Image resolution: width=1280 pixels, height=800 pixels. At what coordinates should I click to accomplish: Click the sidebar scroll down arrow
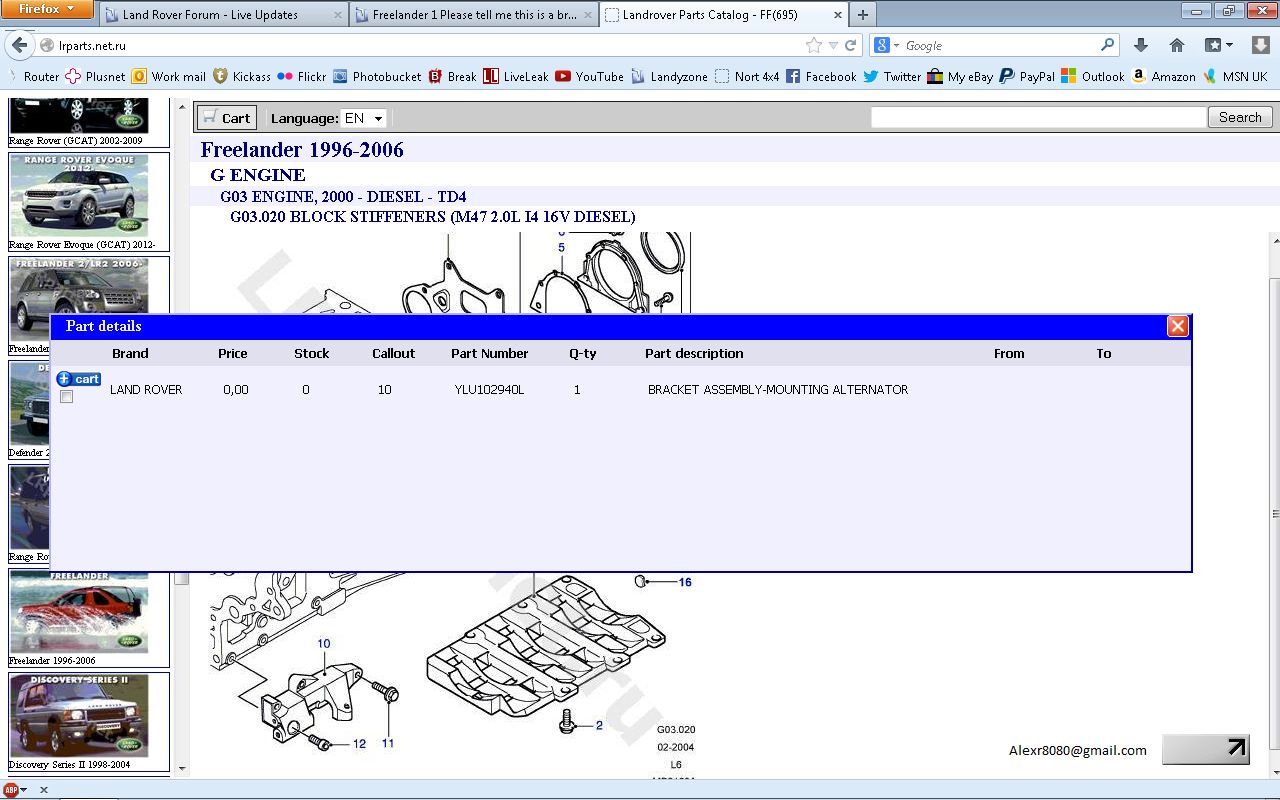(181, 768)
